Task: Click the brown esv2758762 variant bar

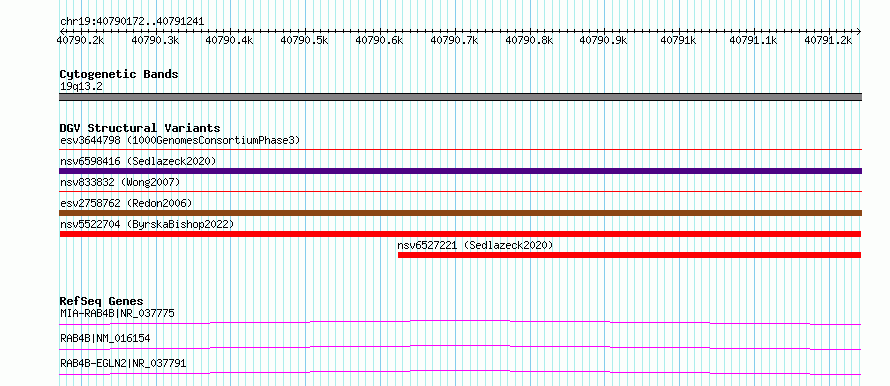Action: click(x=460, y=213)
